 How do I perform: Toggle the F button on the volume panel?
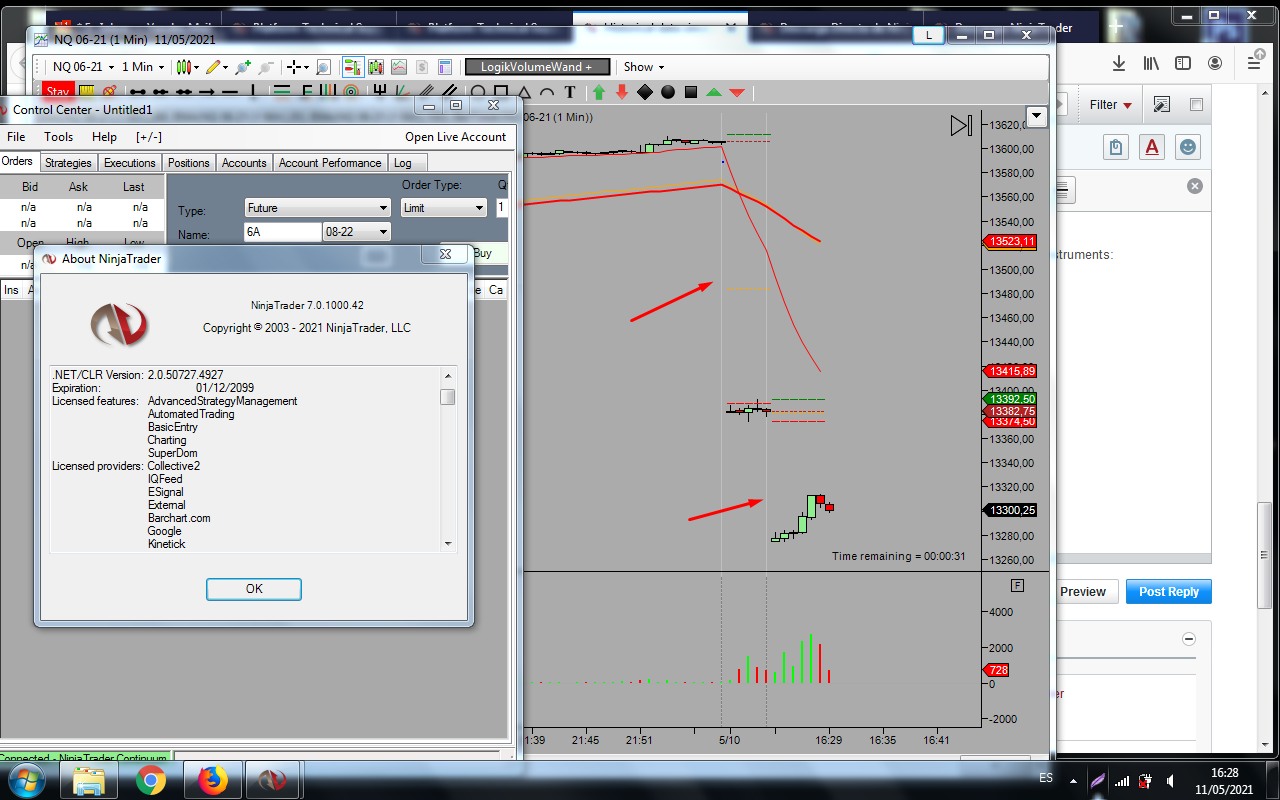(x=1018, y=586)
